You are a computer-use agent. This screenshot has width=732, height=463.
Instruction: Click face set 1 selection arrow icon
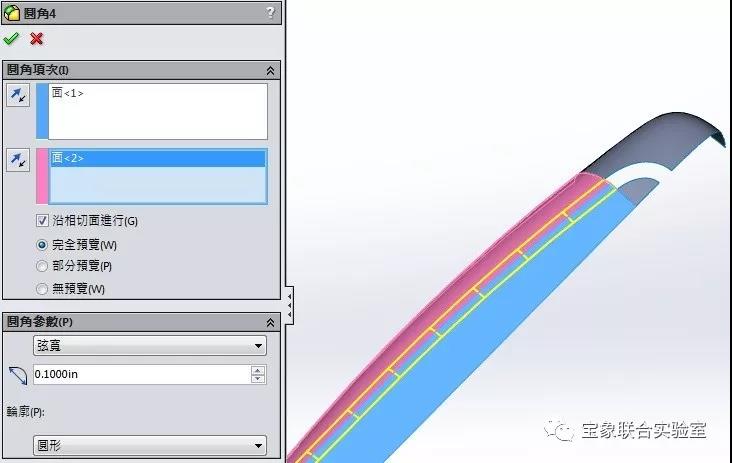coord(18,95)
